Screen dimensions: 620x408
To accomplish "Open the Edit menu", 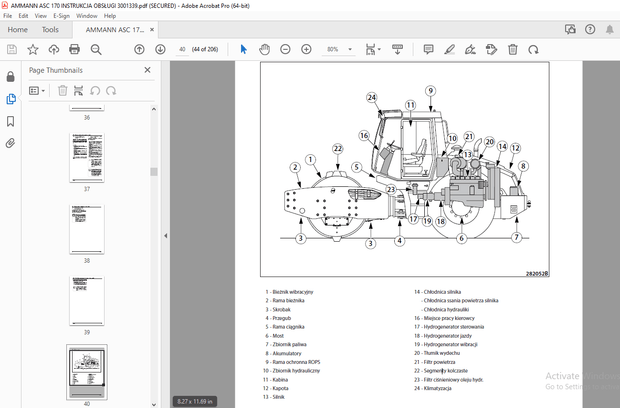I will point(23,16).
